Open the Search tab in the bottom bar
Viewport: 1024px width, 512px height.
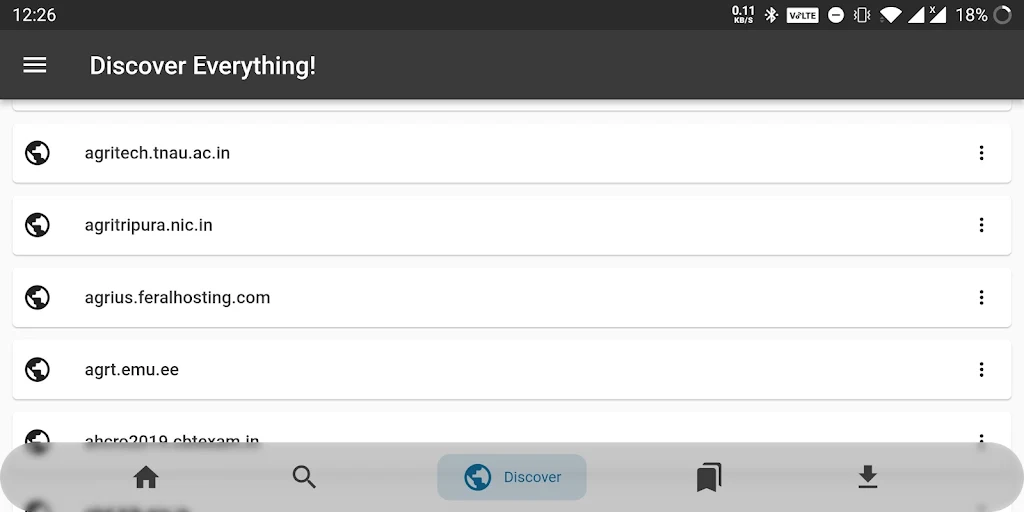[x=304, y=477]
